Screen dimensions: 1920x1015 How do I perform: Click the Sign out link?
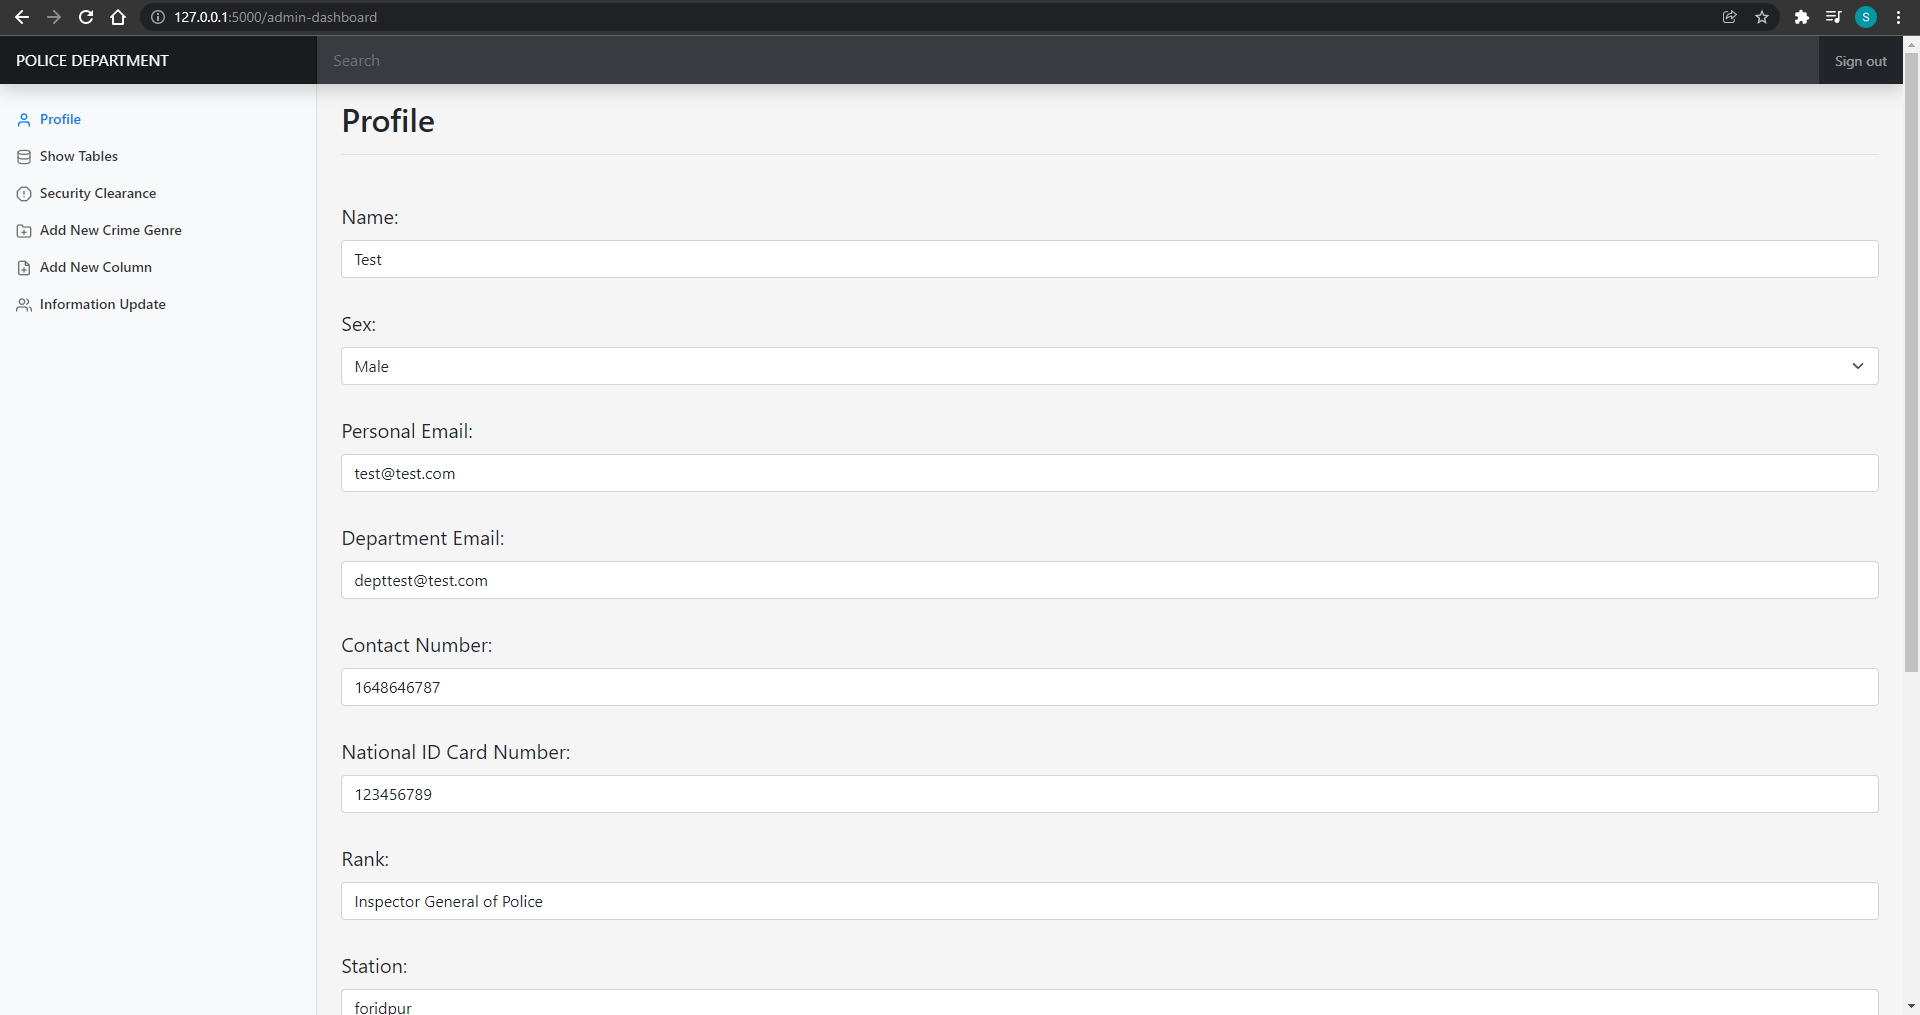(x=1860, y=61)
